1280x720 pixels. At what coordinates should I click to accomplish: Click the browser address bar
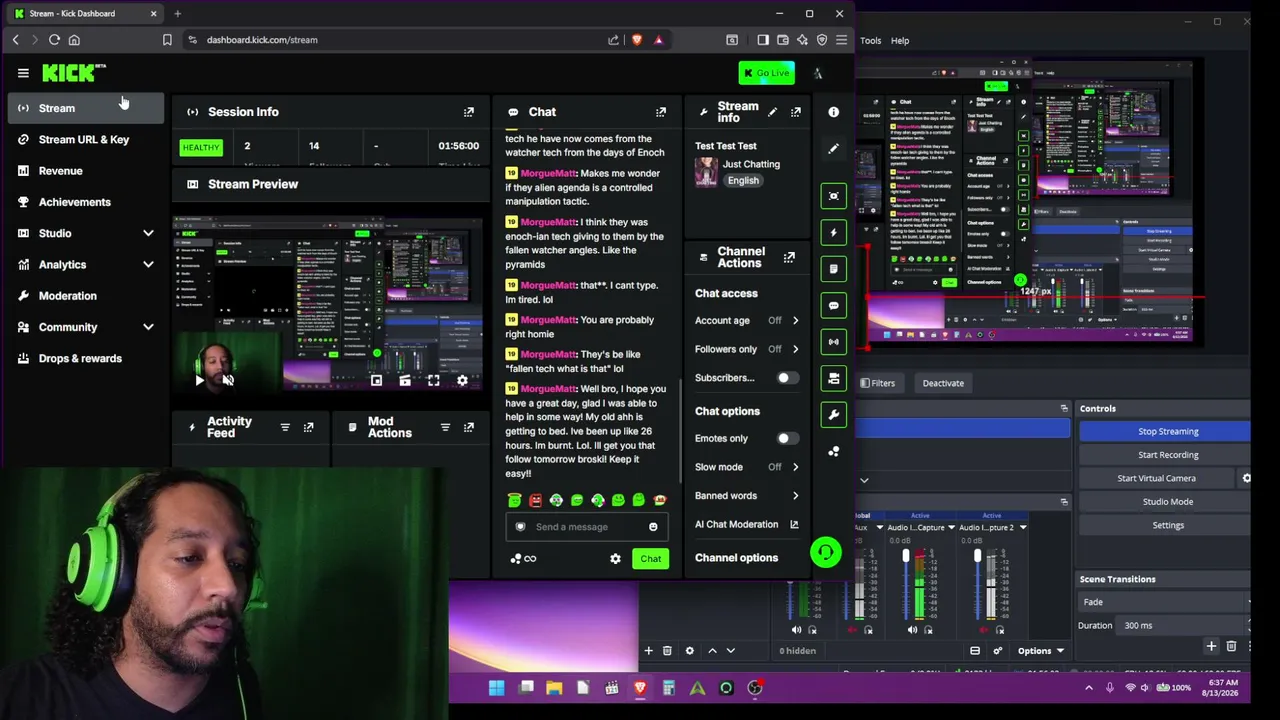[400, 40]
